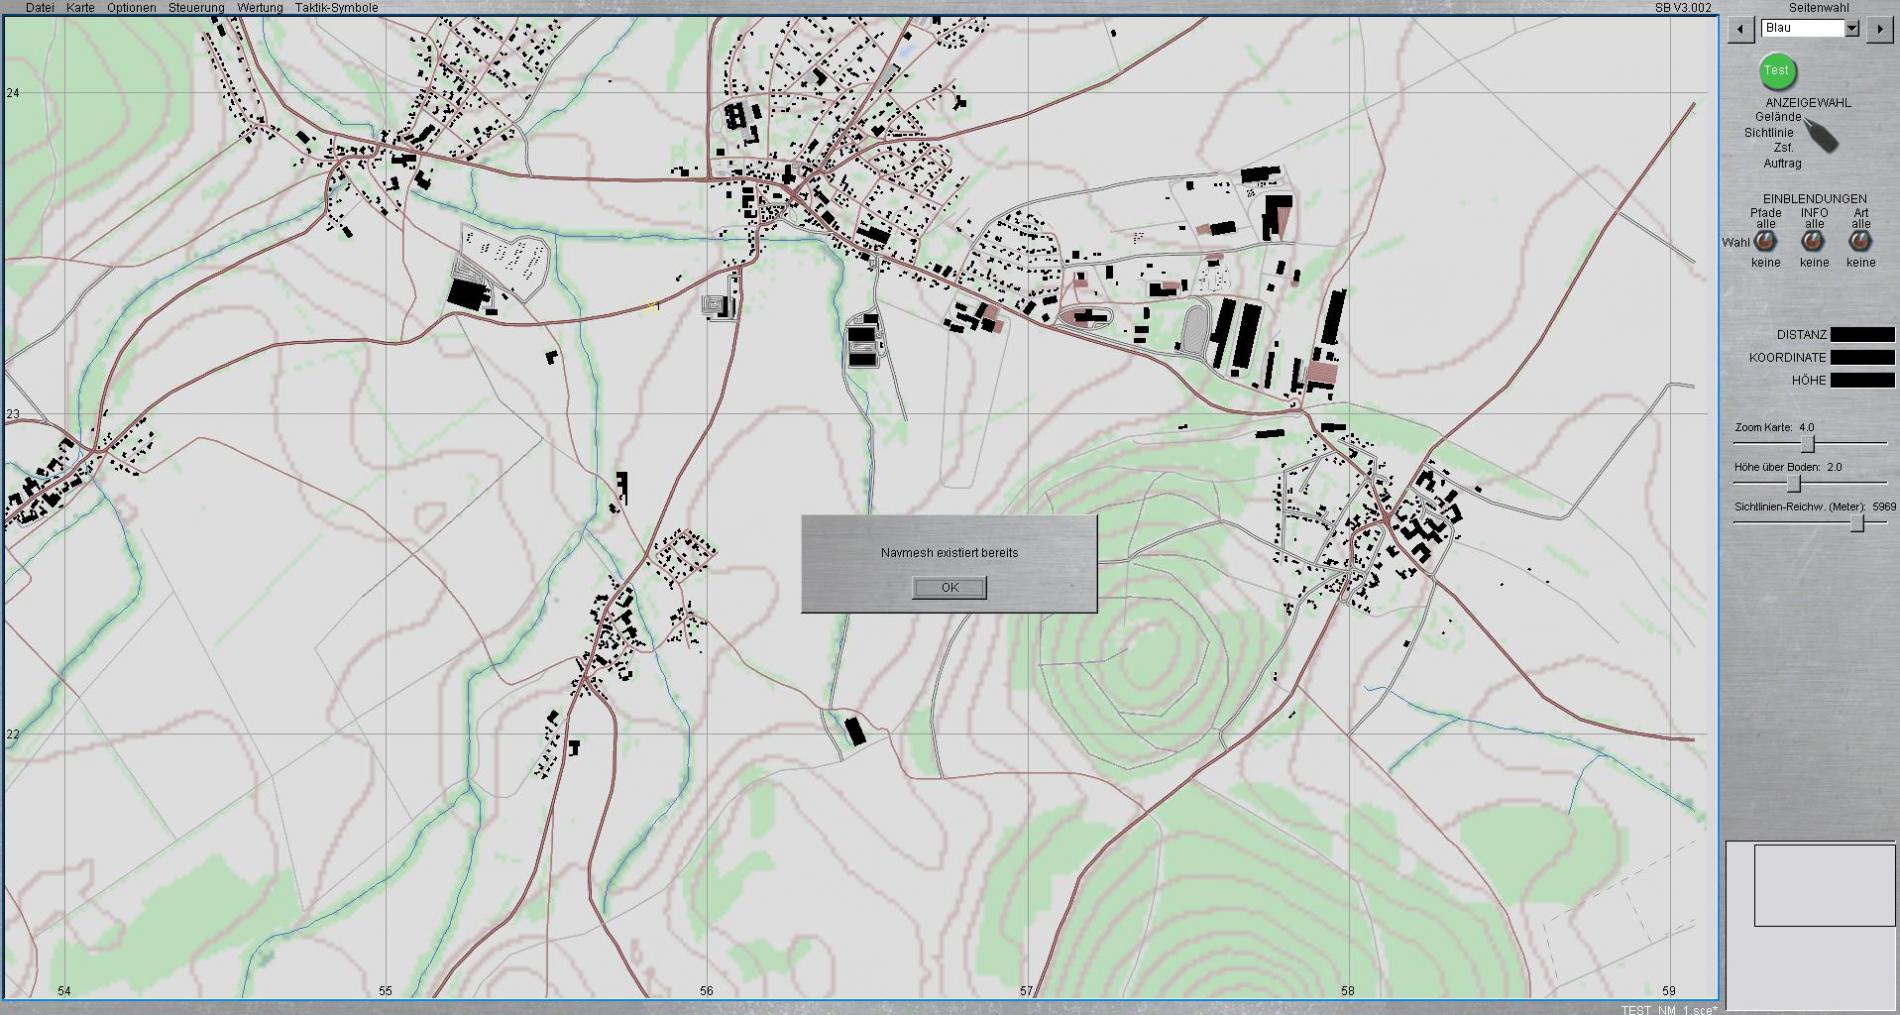Open the Seitenwahl Blau dropdown
Viewport: 1900px width, 1015px height.
[1851, 29]
